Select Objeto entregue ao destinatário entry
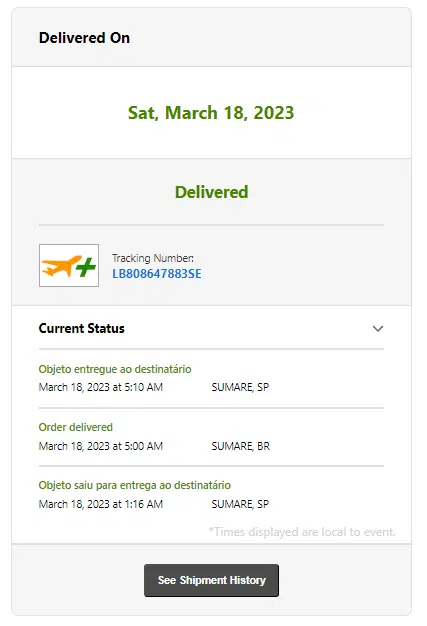 click(115, 369)
